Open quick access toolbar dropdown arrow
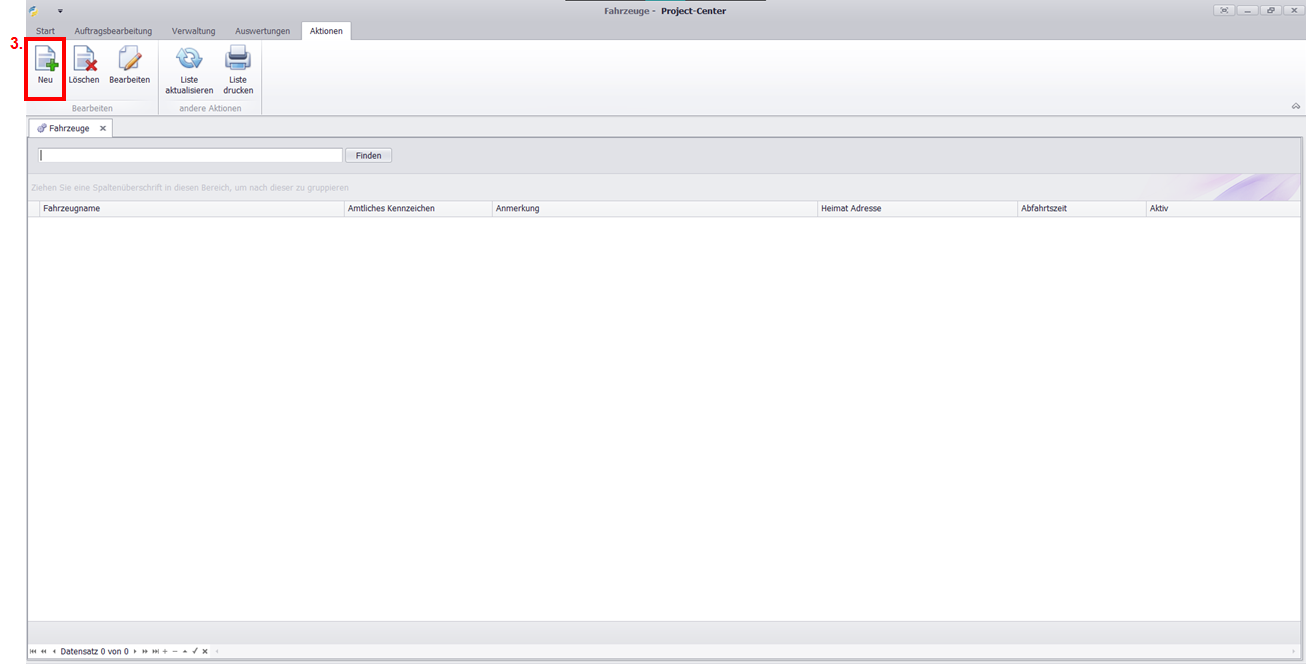 [x=60, y=11]
